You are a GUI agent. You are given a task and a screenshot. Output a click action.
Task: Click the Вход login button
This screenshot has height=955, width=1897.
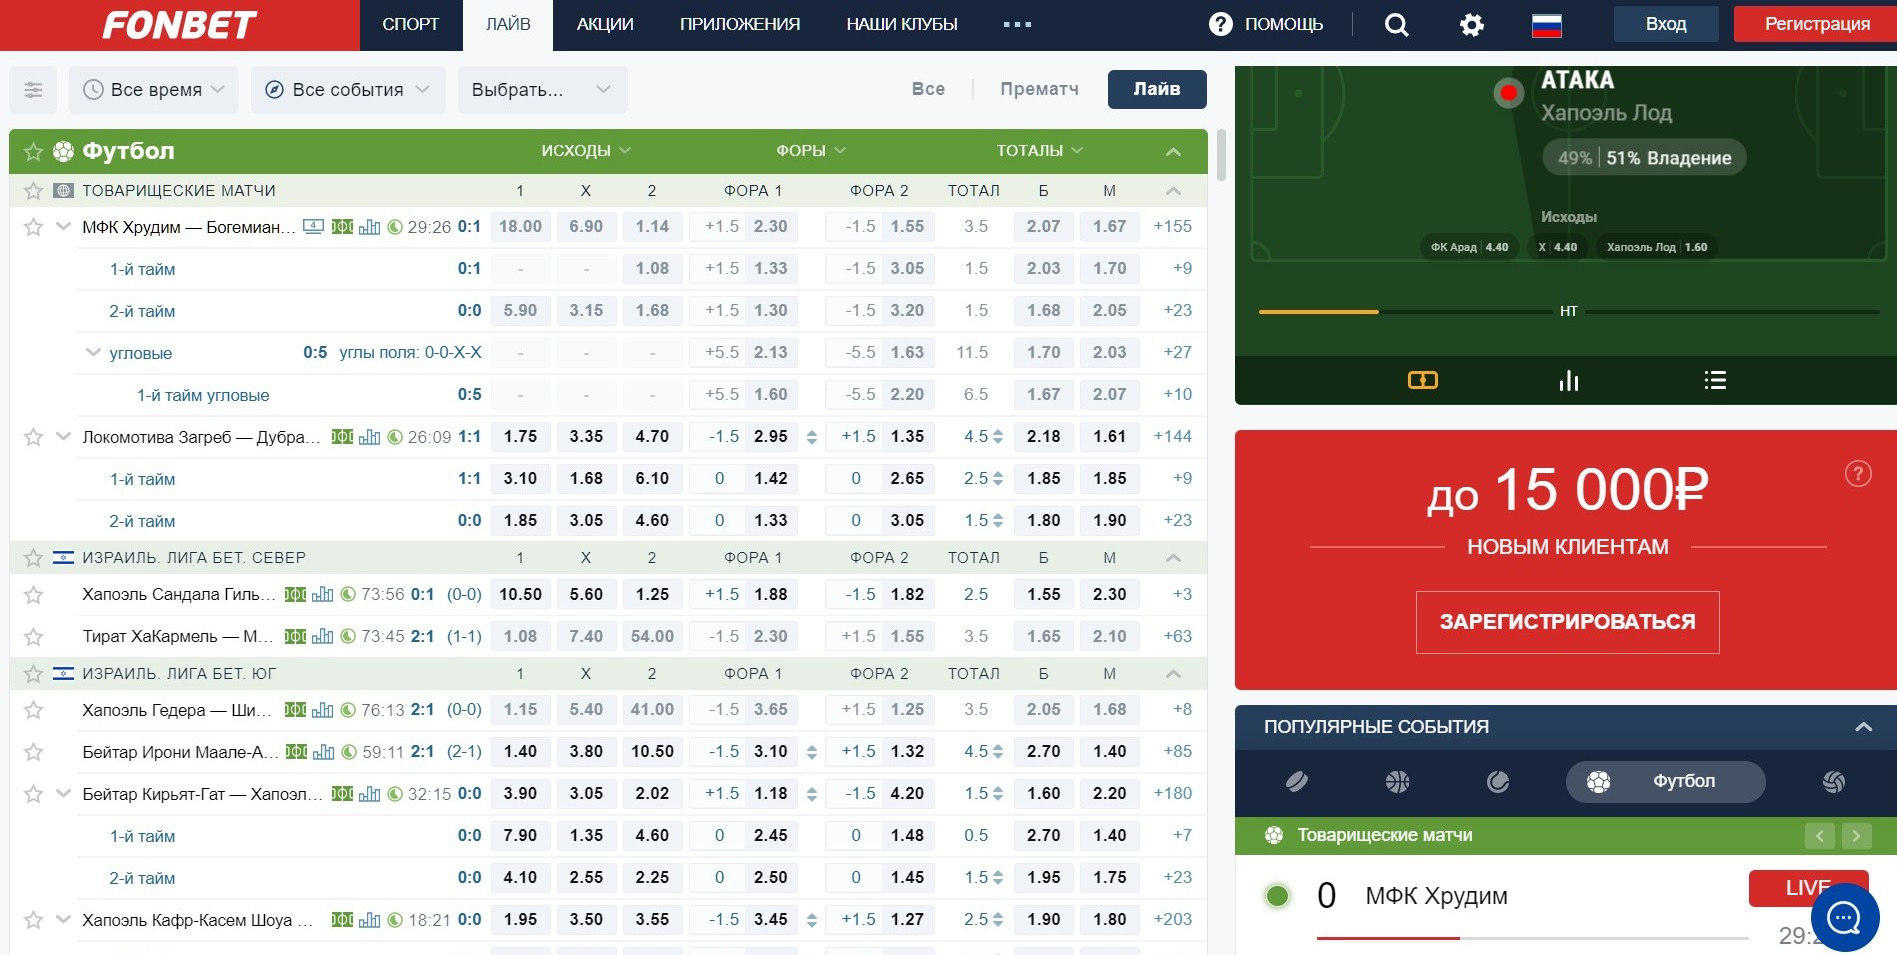click(1666, 25)
